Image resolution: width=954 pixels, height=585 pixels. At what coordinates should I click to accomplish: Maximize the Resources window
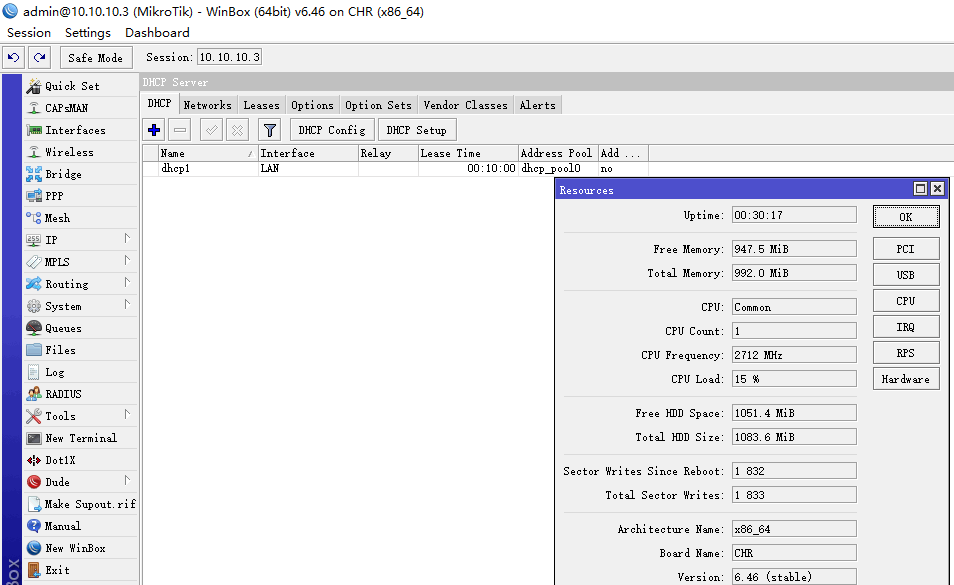click(x=921, y=189)
